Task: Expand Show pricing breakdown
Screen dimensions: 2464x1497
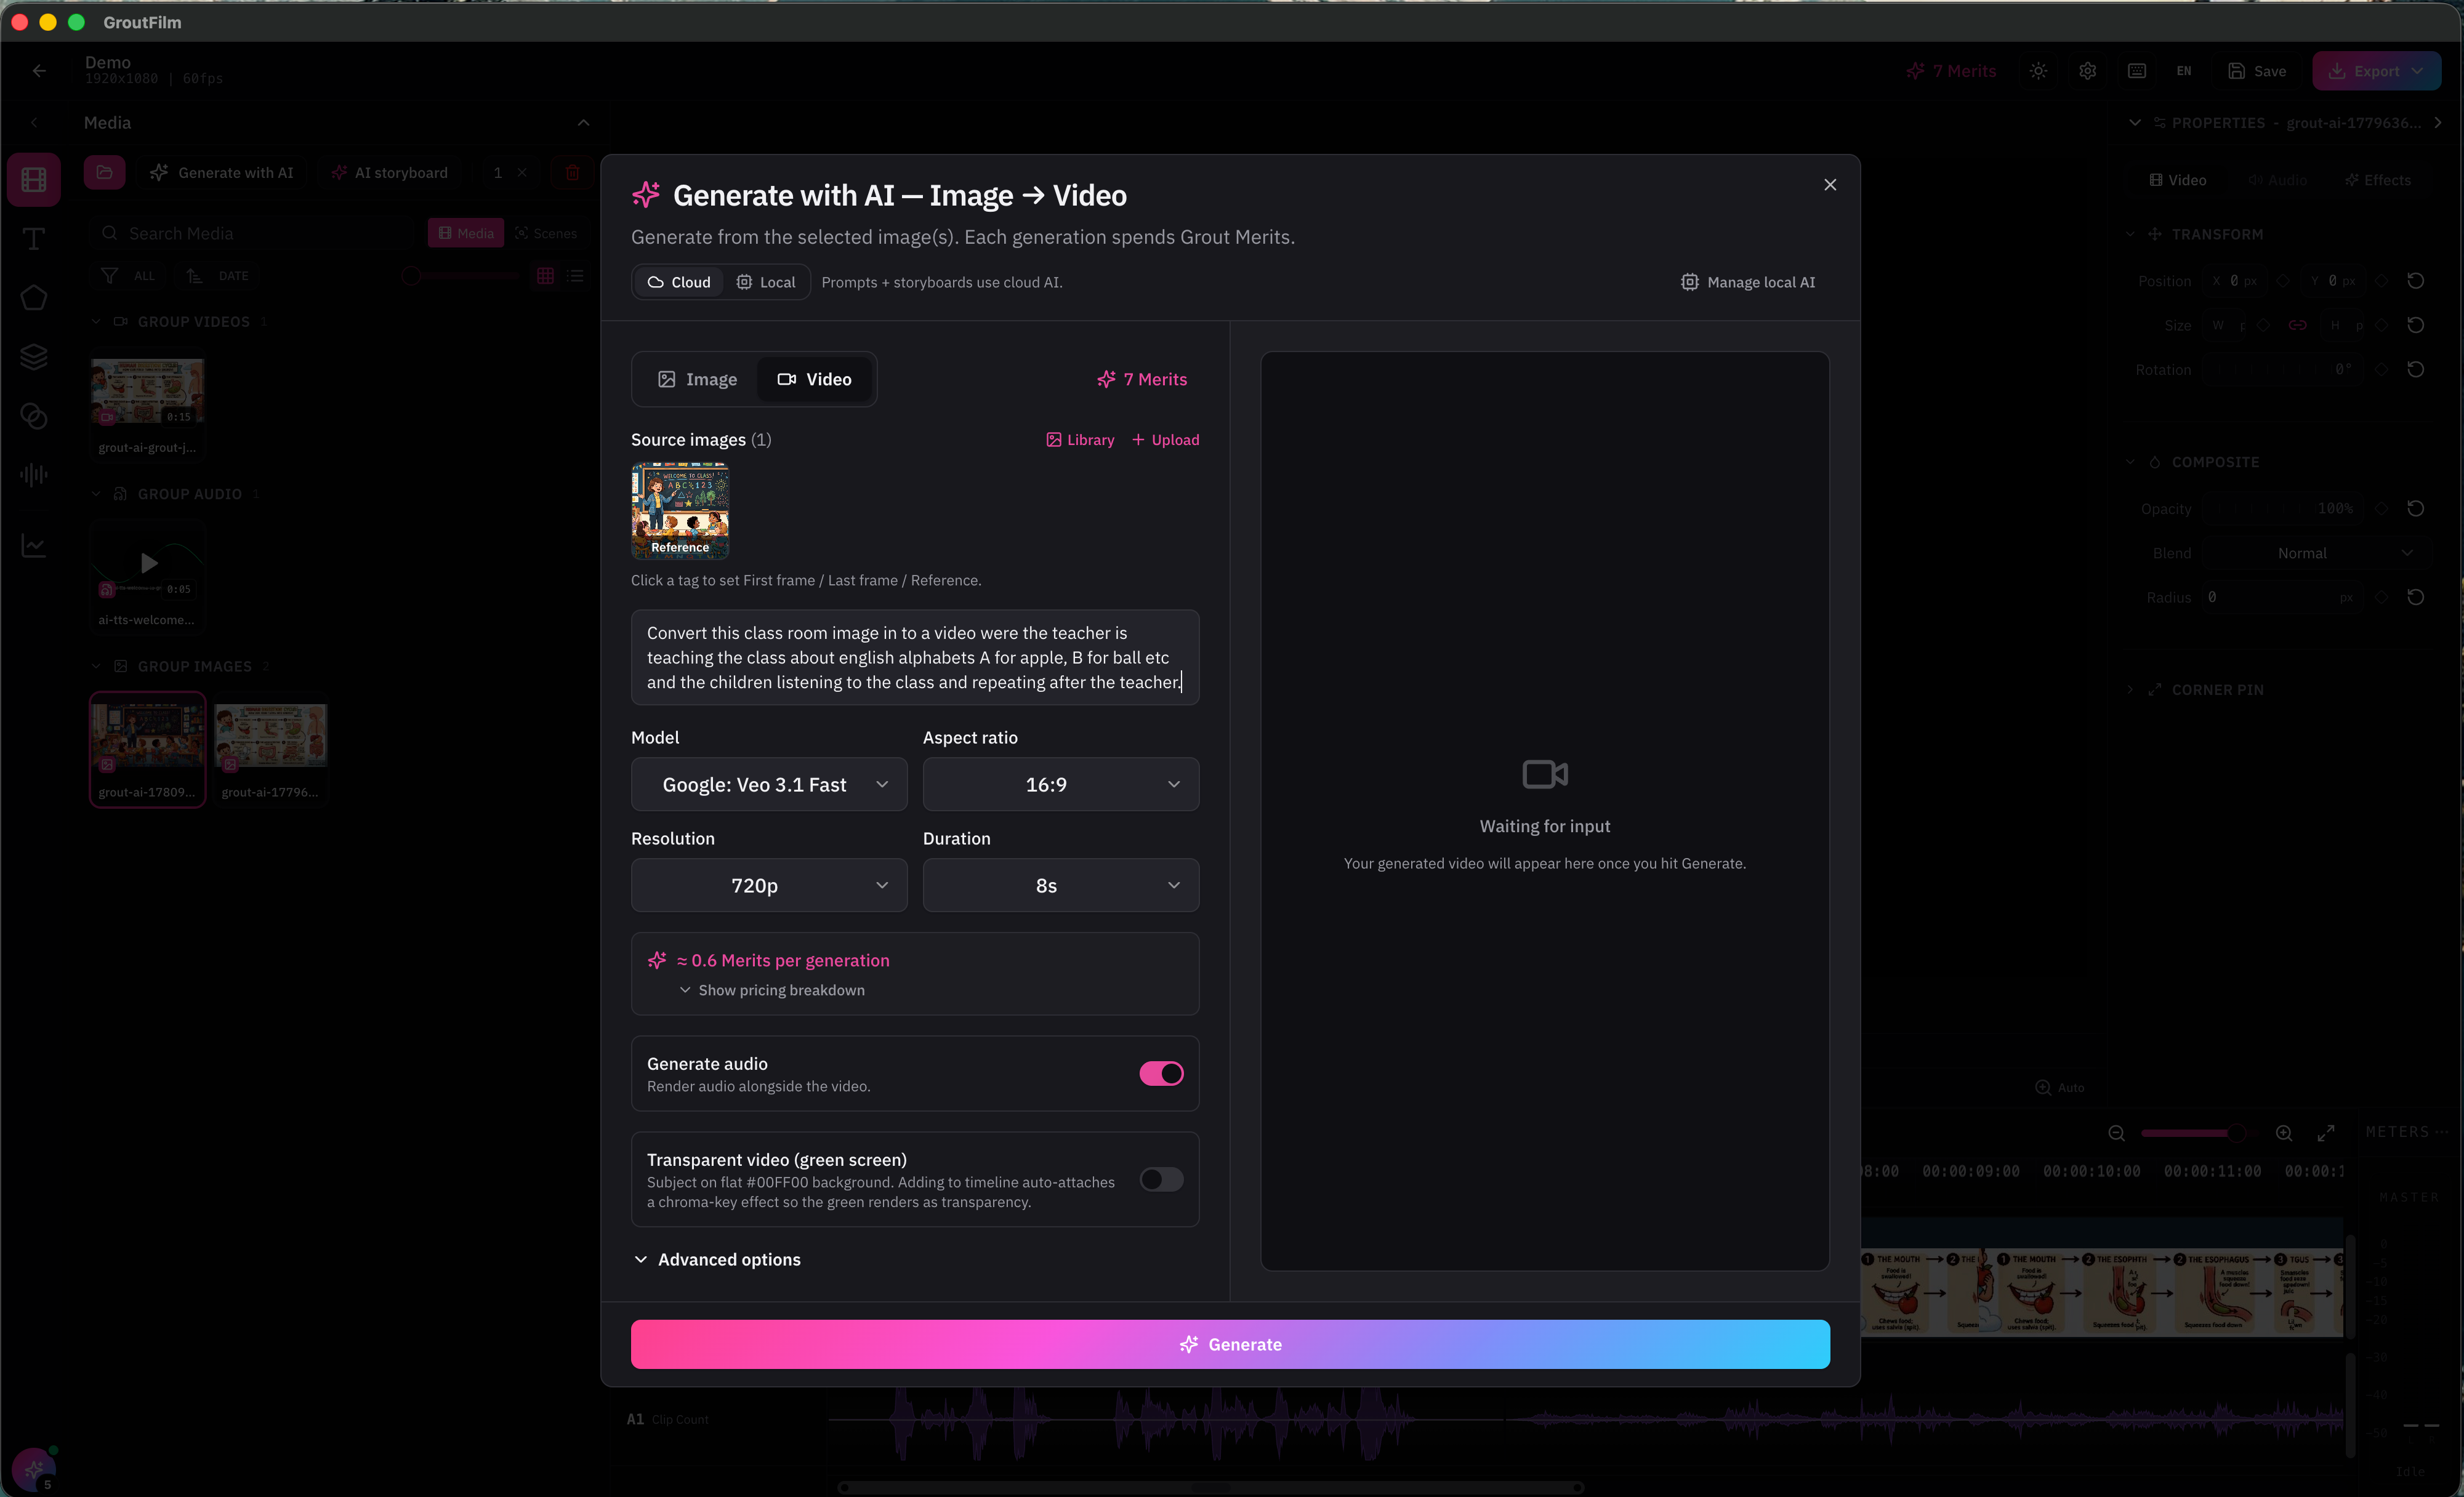Action: tap(772, 990)
